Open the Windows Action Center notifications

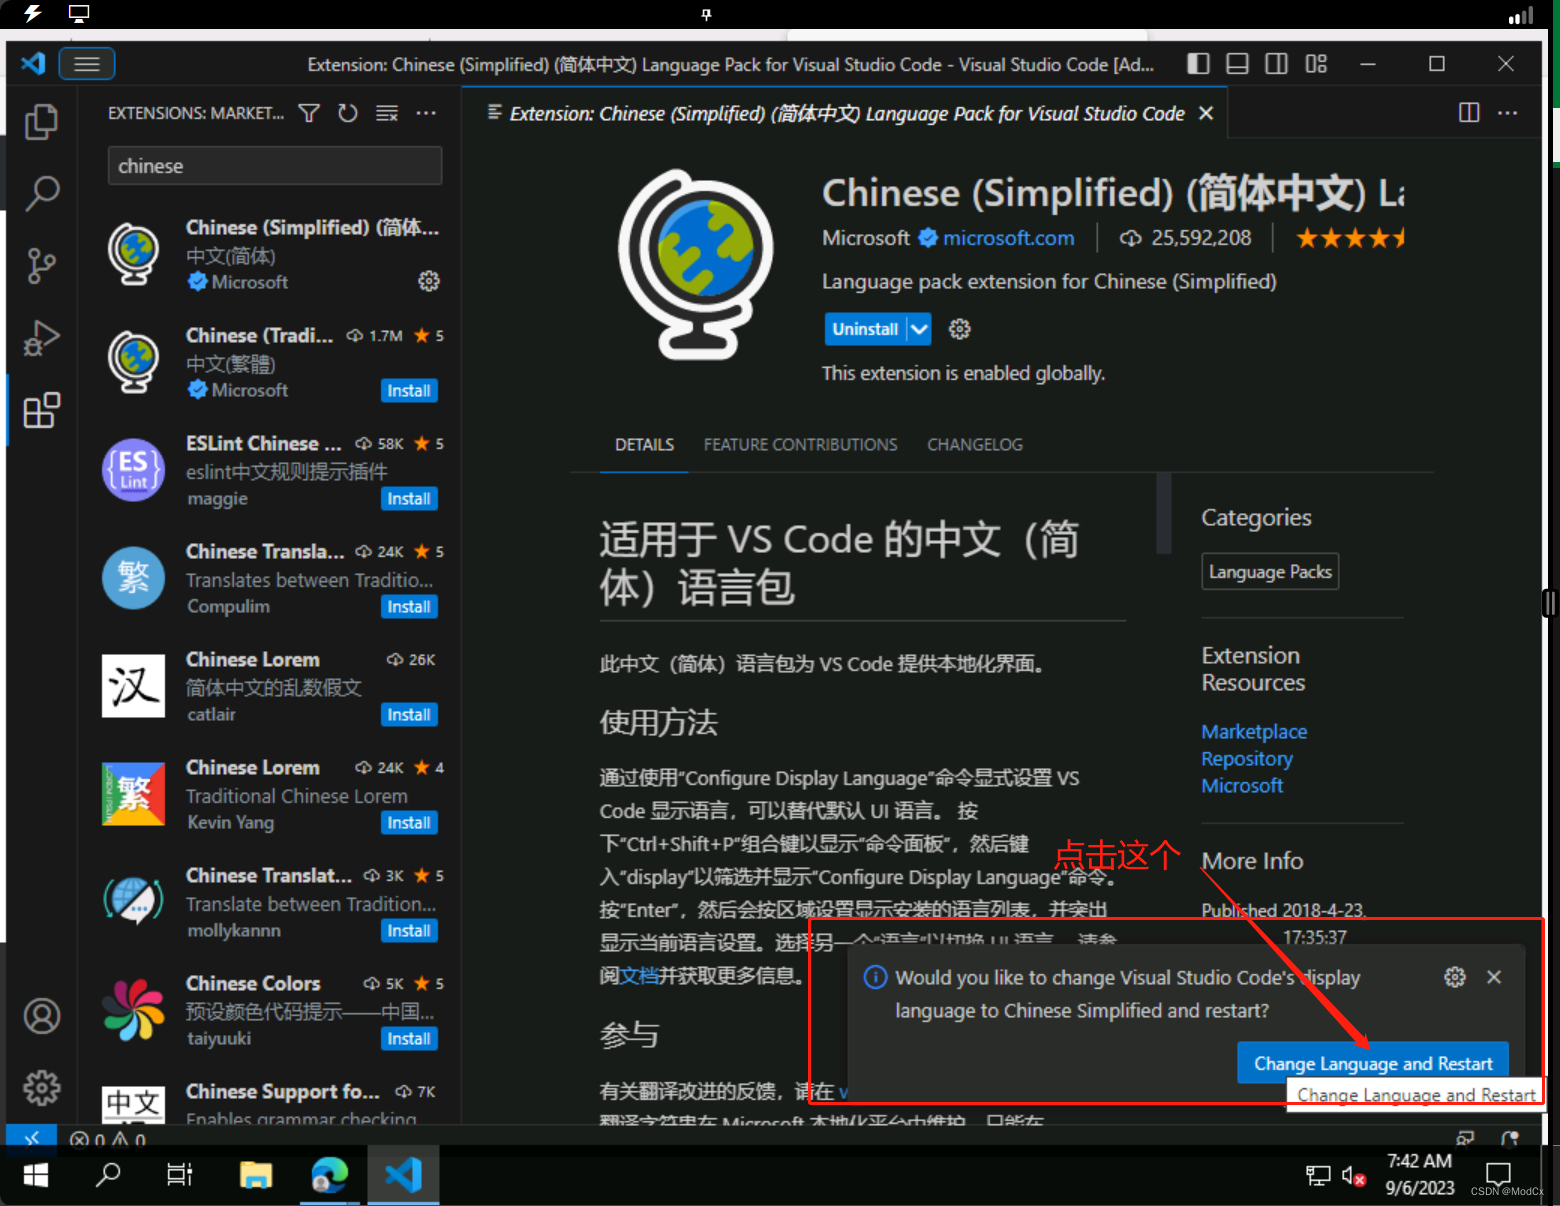[1498, 1174]
